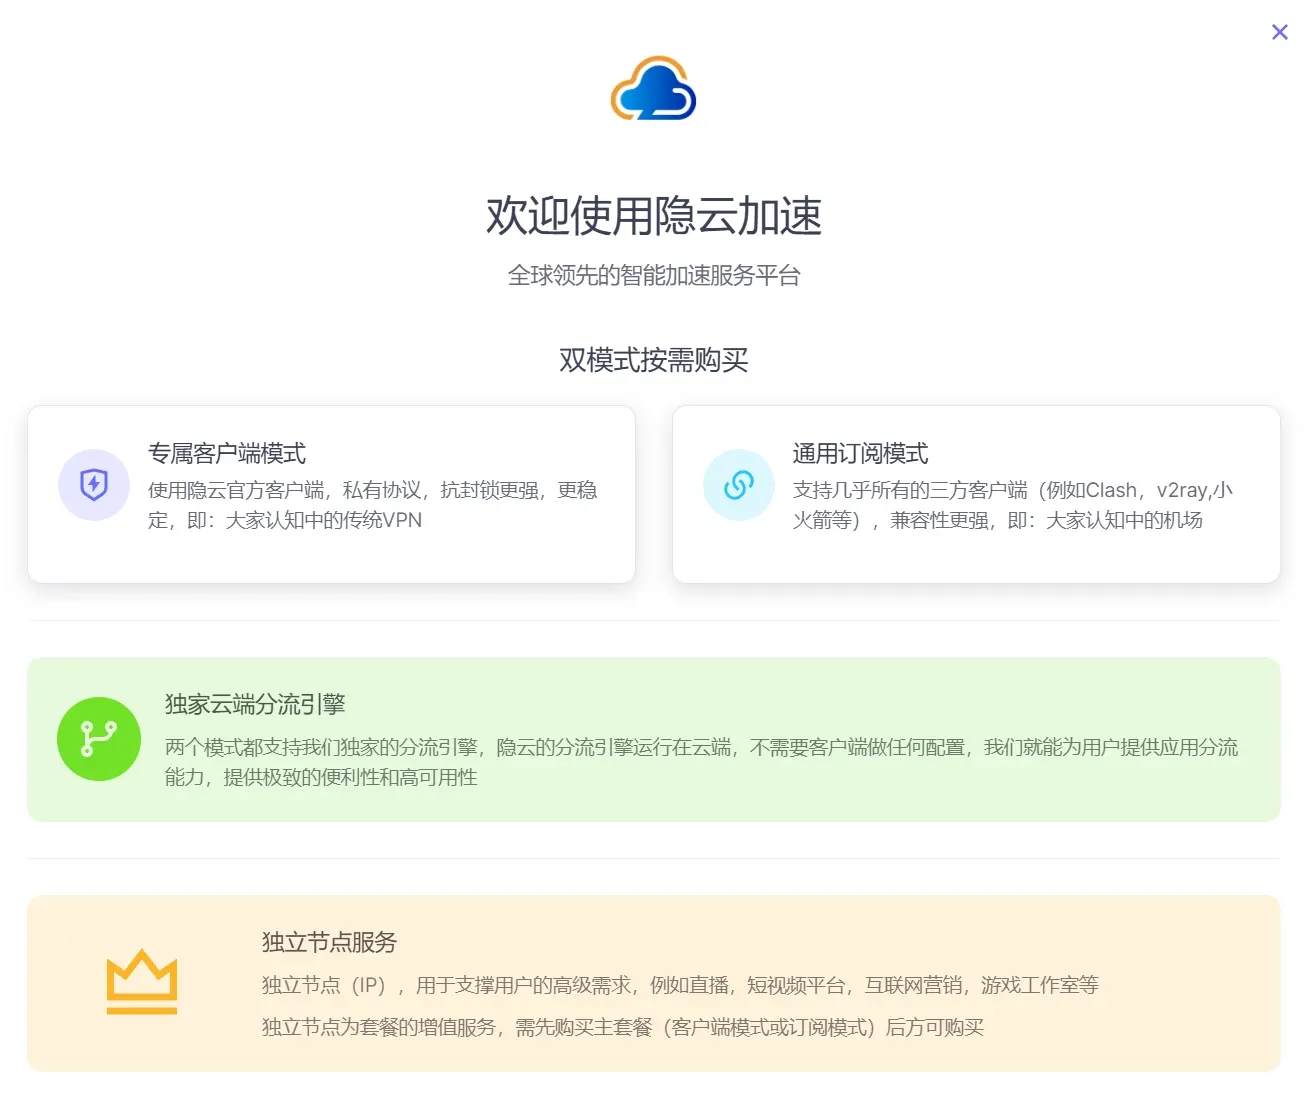This screenshot has width=1311, height=1107.
Task: Click the blue chain link icon
Action: (x=739, y=485)
